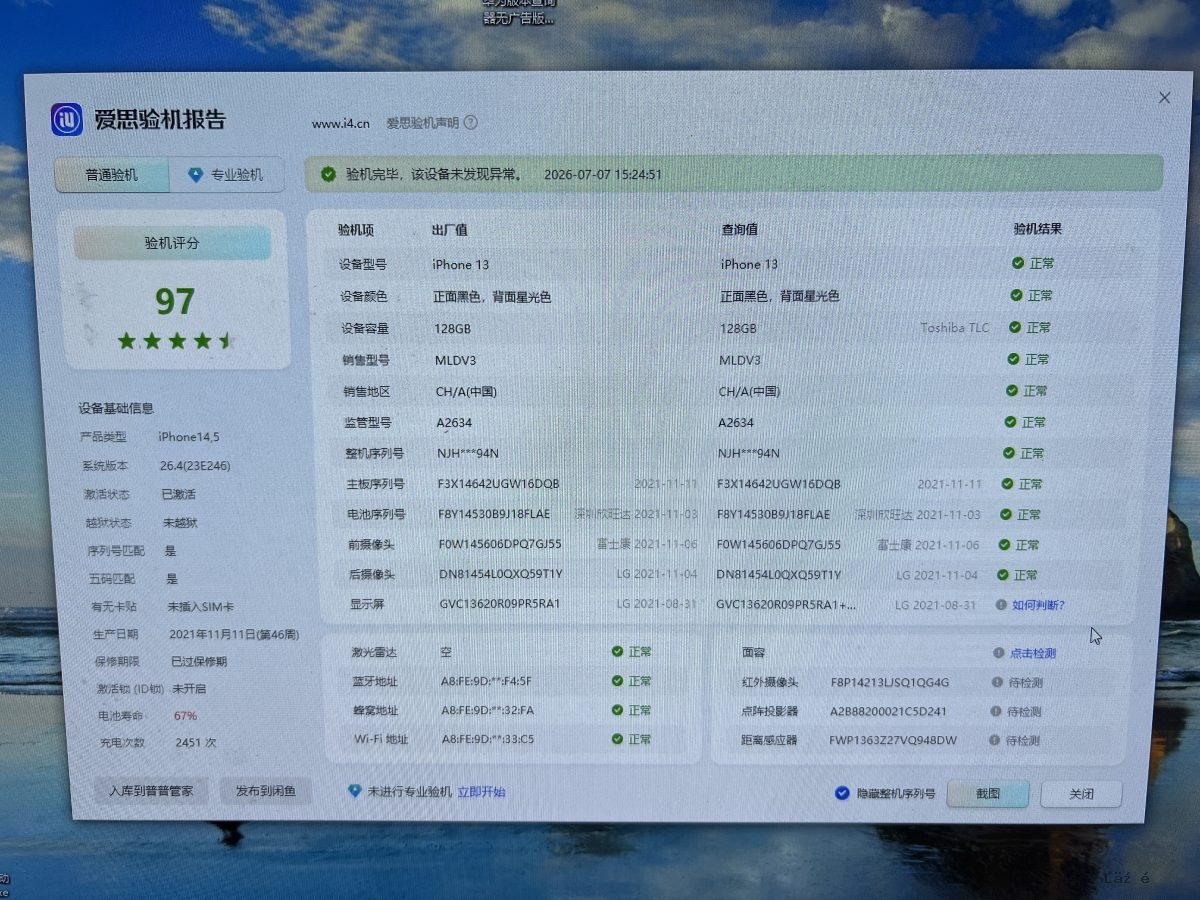Click the timestamp 2026-07-07 15:24:51
This screenshot has height=900, width=1200.
tap(603, 174)
